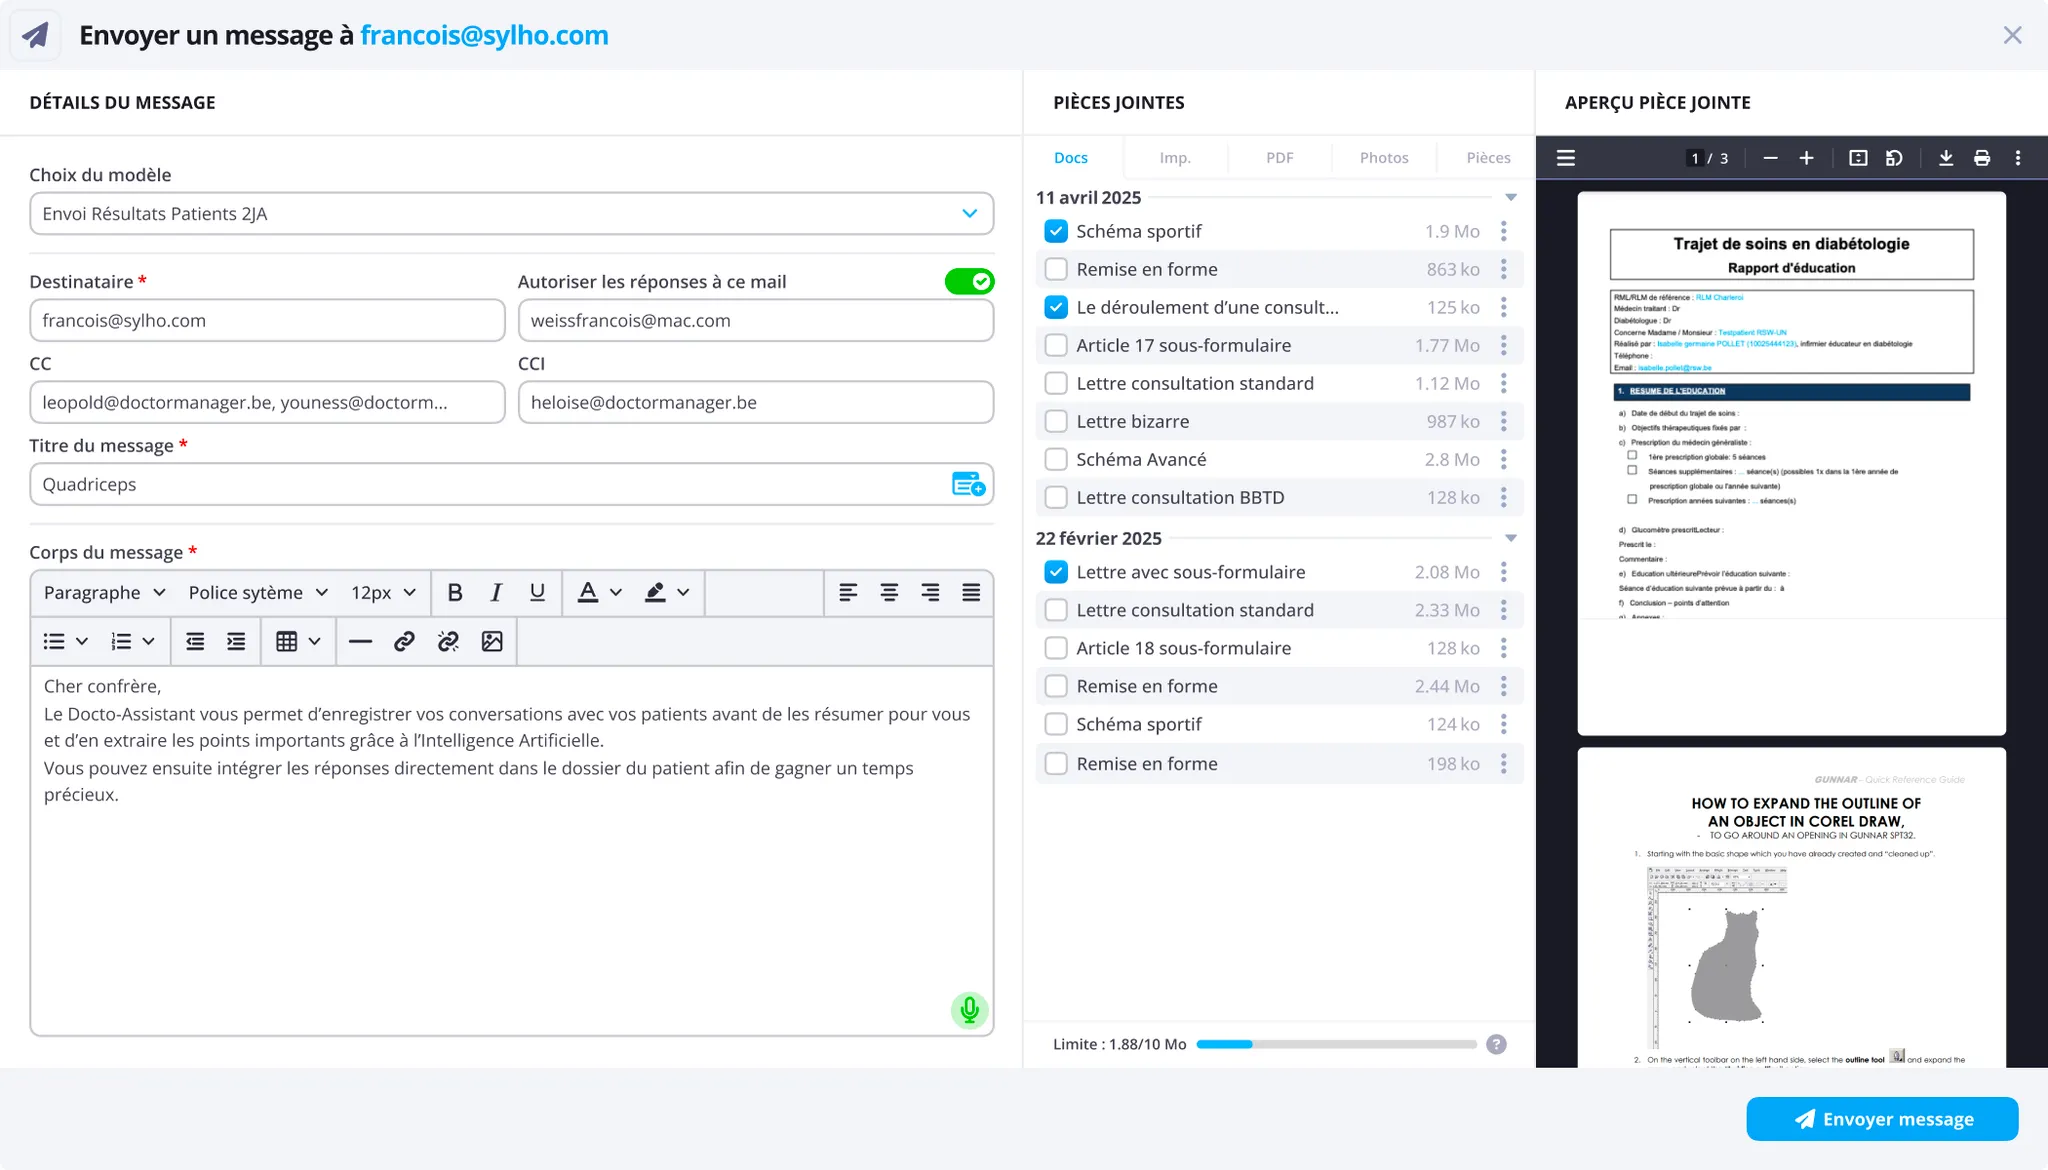Insert a horizontal line in message
Viewport: 2048px width, 1170px height.
360,641
